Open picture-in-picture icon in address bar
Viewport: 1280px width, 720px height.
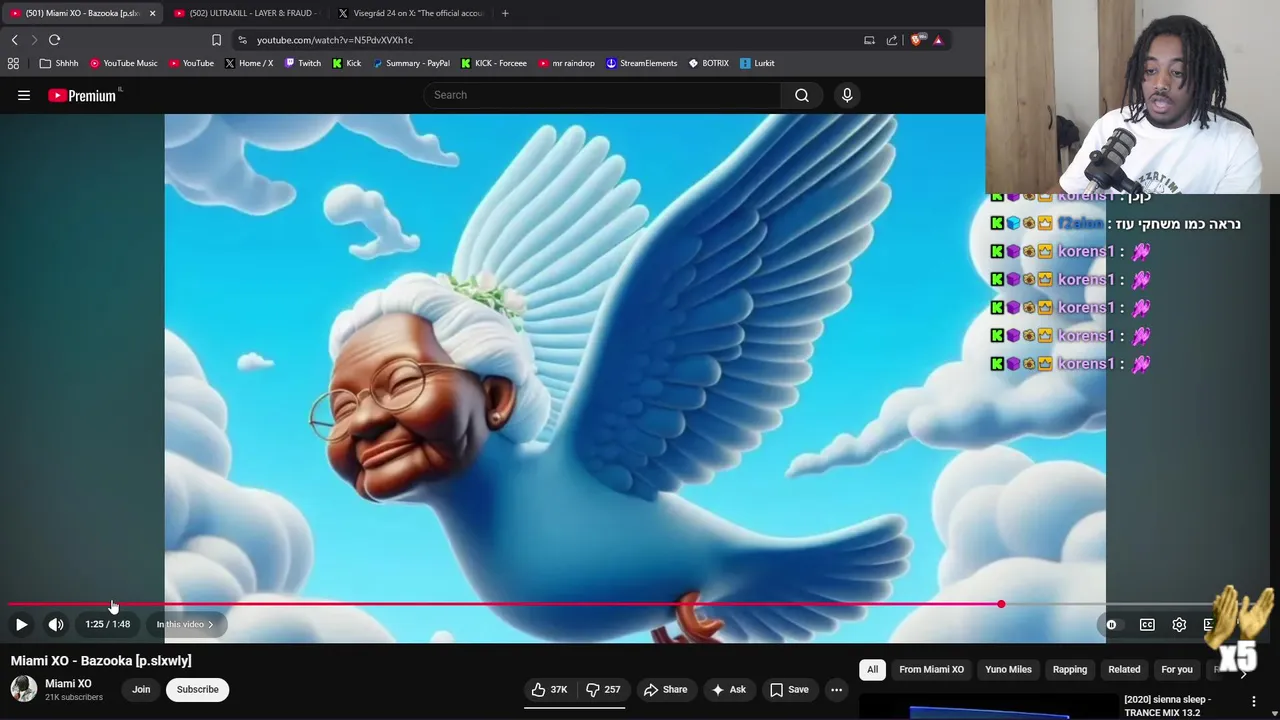[x=869, y=40]
